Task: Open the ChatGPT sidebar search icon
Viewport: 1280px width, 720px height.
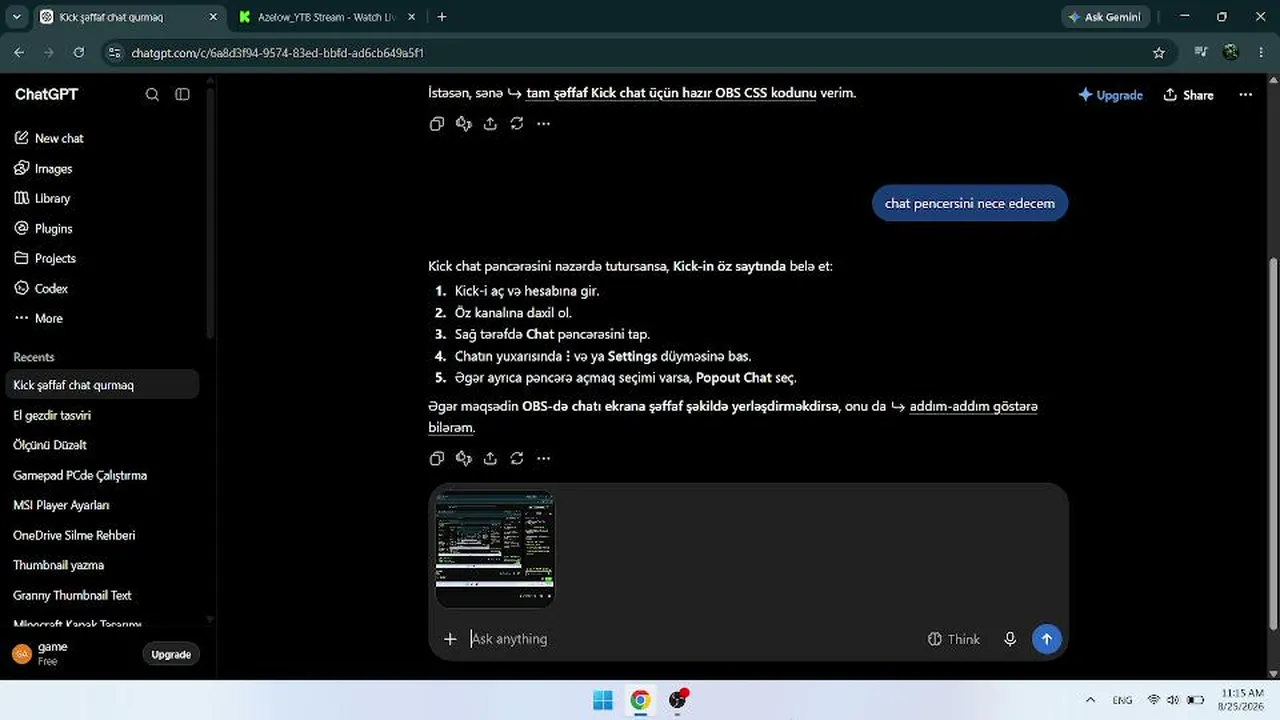Action: click(x=152, y=94)
